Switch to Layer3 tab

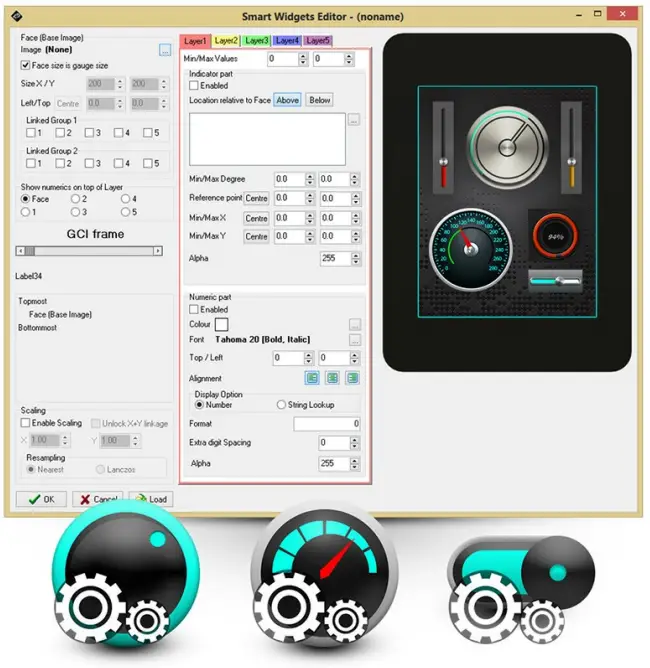point(256,40)
